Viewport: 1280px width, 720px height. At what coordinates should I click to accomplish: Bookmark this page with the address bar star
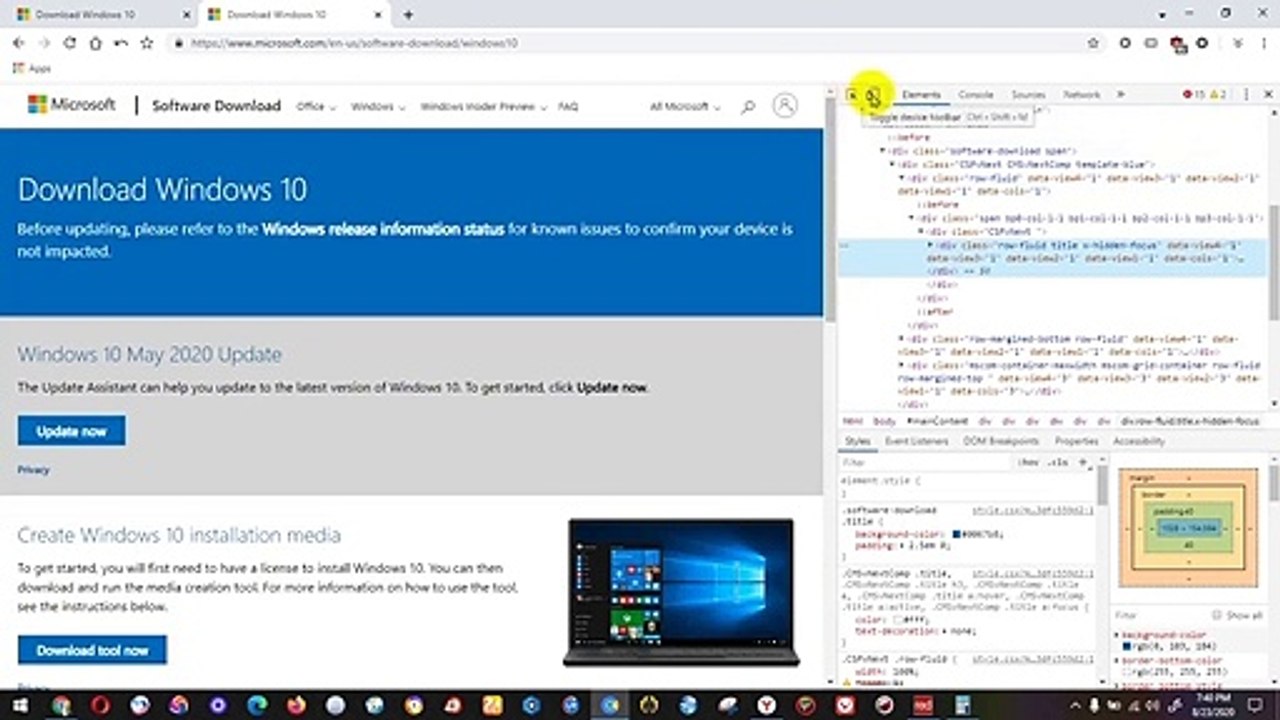click(1093, 43)
